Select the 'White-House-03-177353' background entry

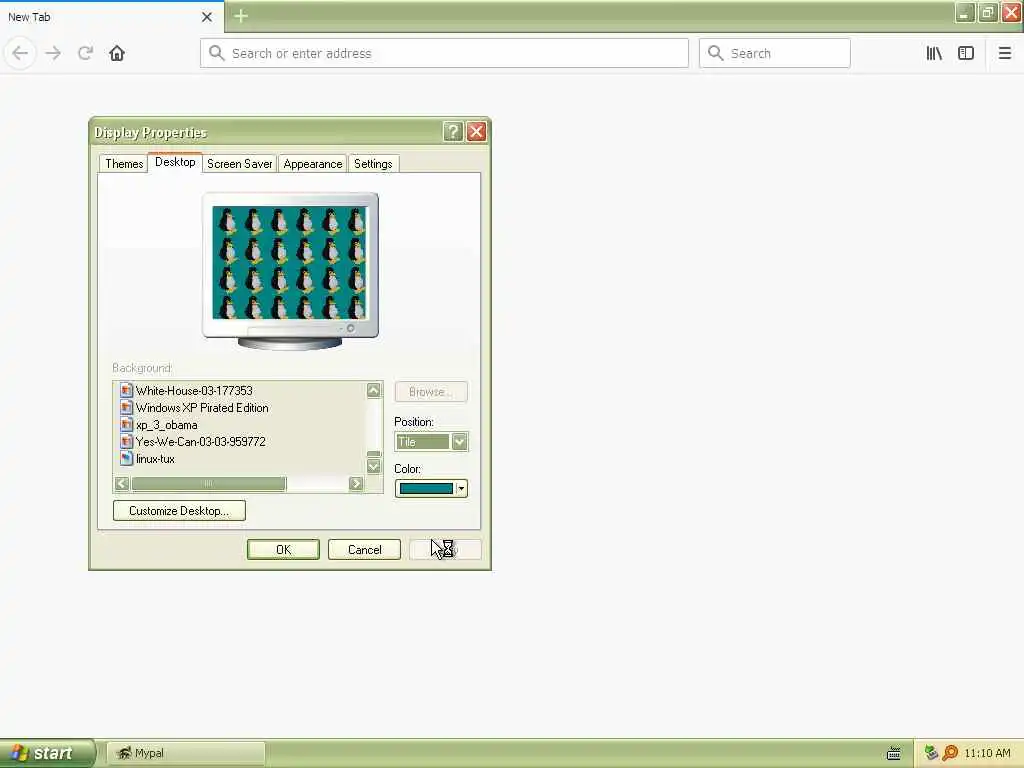coord(194,391)
